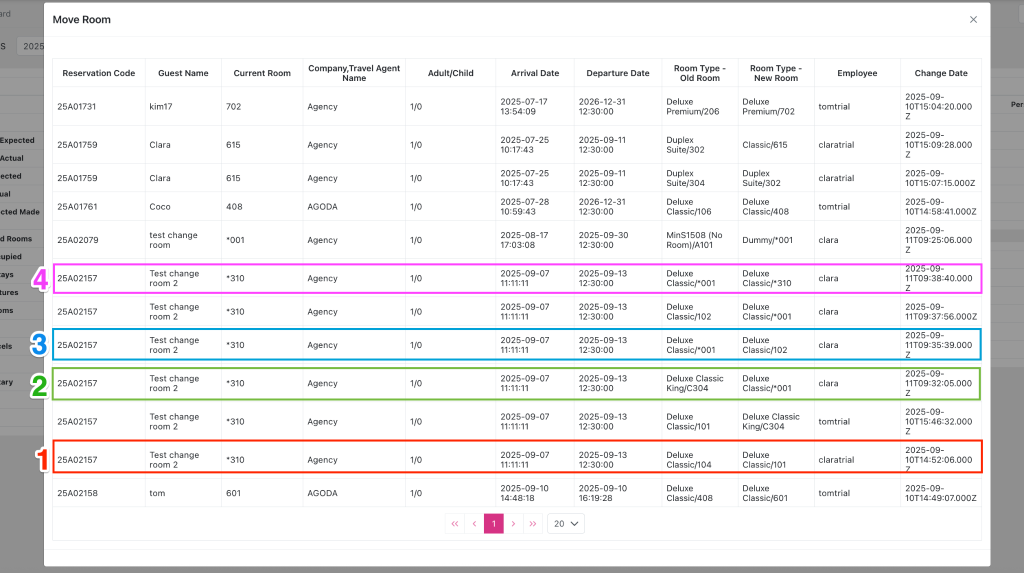
Task: Click the Departure Date column header
Action: [617, 73]
